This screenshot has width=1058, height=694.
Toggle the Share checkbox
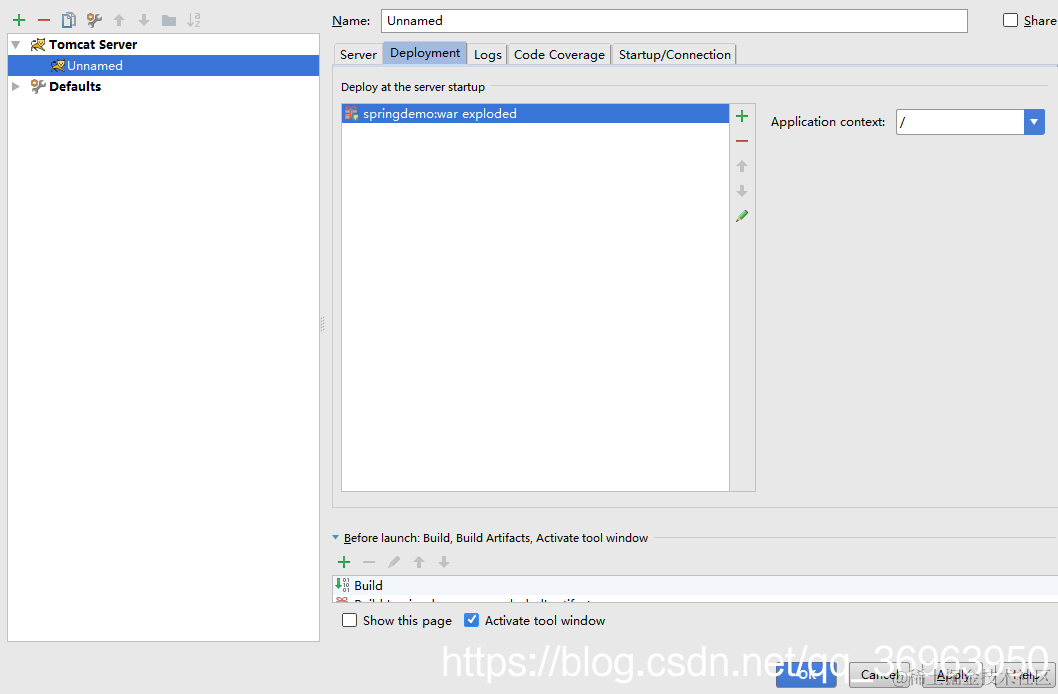tap(1010, 20)
